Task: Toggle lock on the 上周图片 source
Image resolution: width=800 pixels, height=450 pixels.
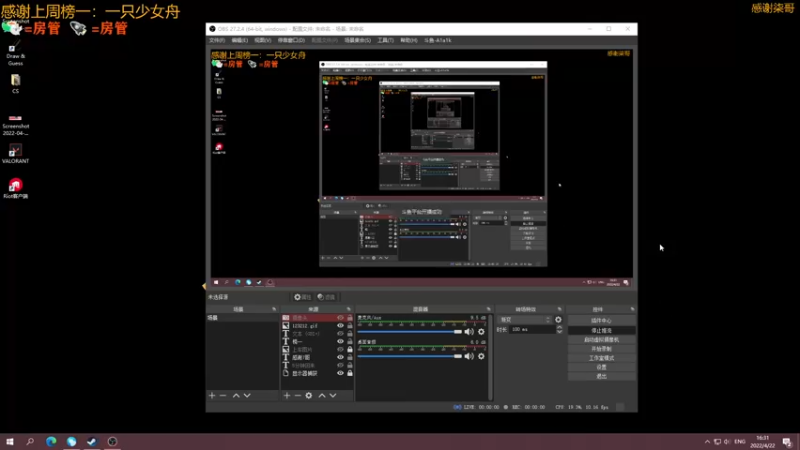Action: (x=350, y=349)
